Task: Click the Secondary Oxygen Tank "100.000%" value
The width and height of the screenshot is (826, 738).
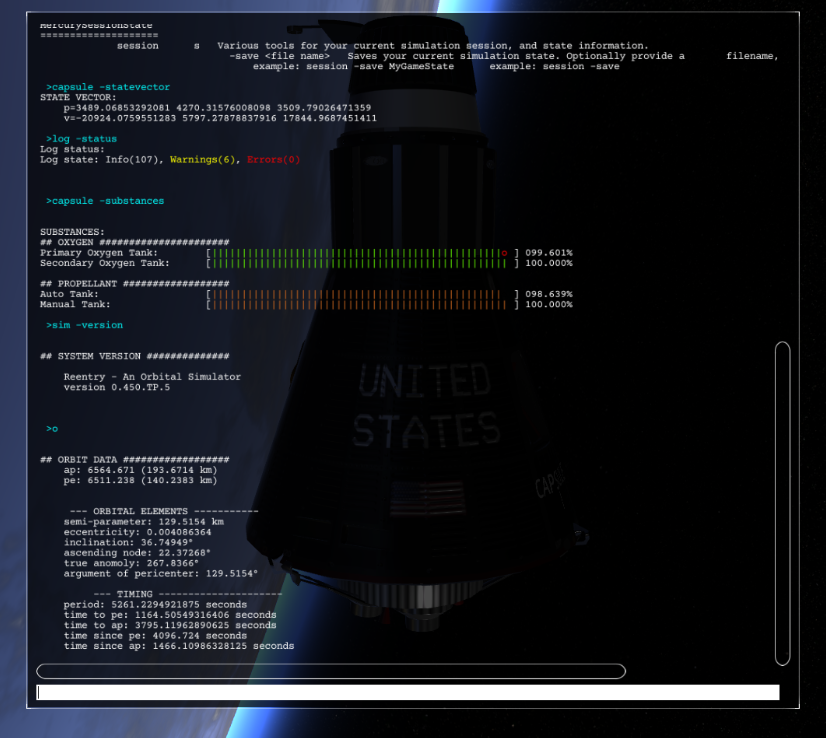Action: click(x=549, y=263)
